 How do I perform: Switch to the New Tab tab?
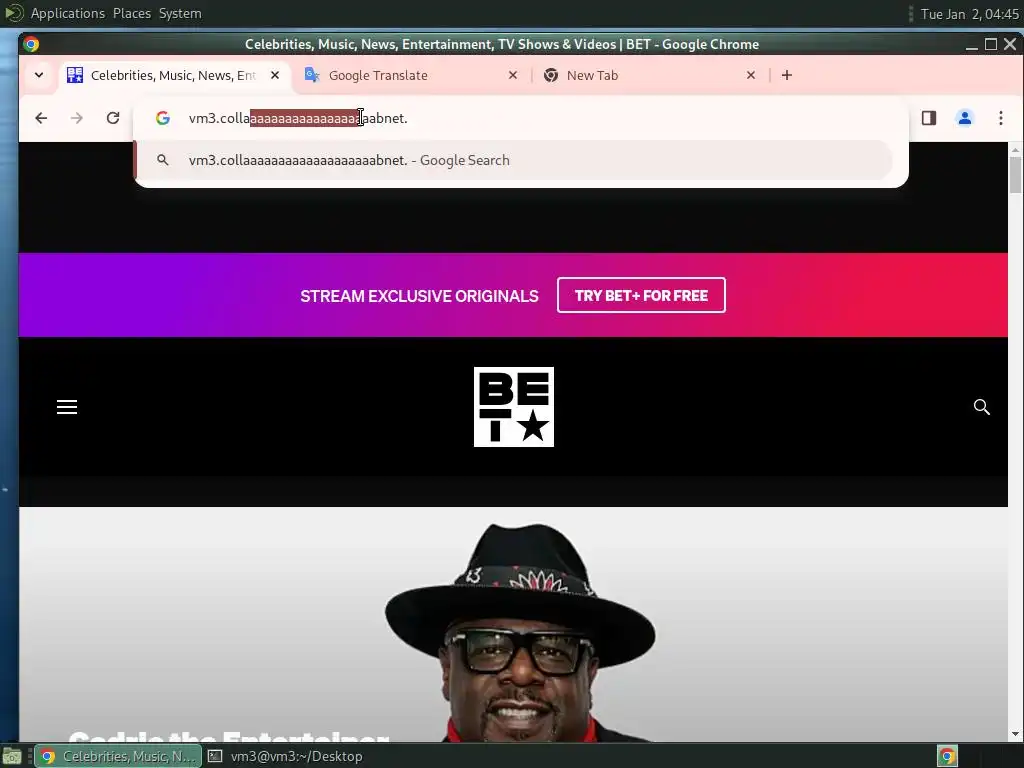tap(648, 75)
